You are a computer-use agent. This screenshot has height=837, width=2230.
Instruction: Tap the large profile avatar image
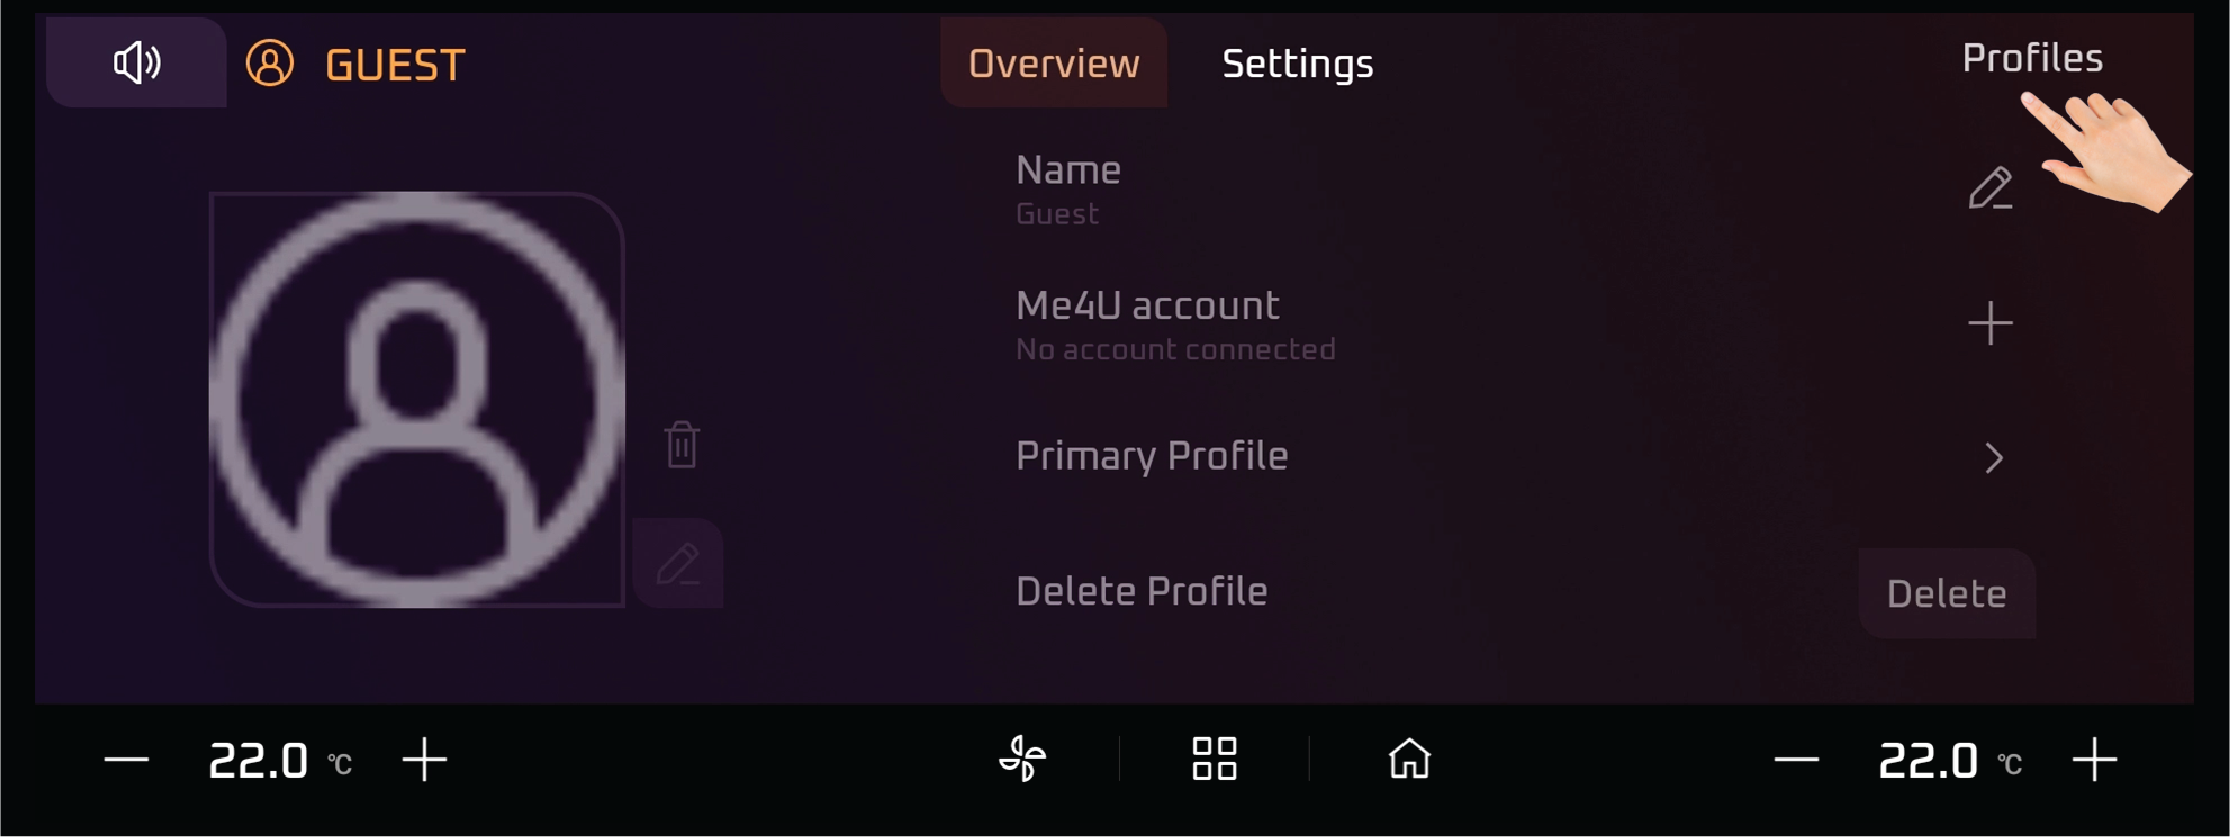417,399
